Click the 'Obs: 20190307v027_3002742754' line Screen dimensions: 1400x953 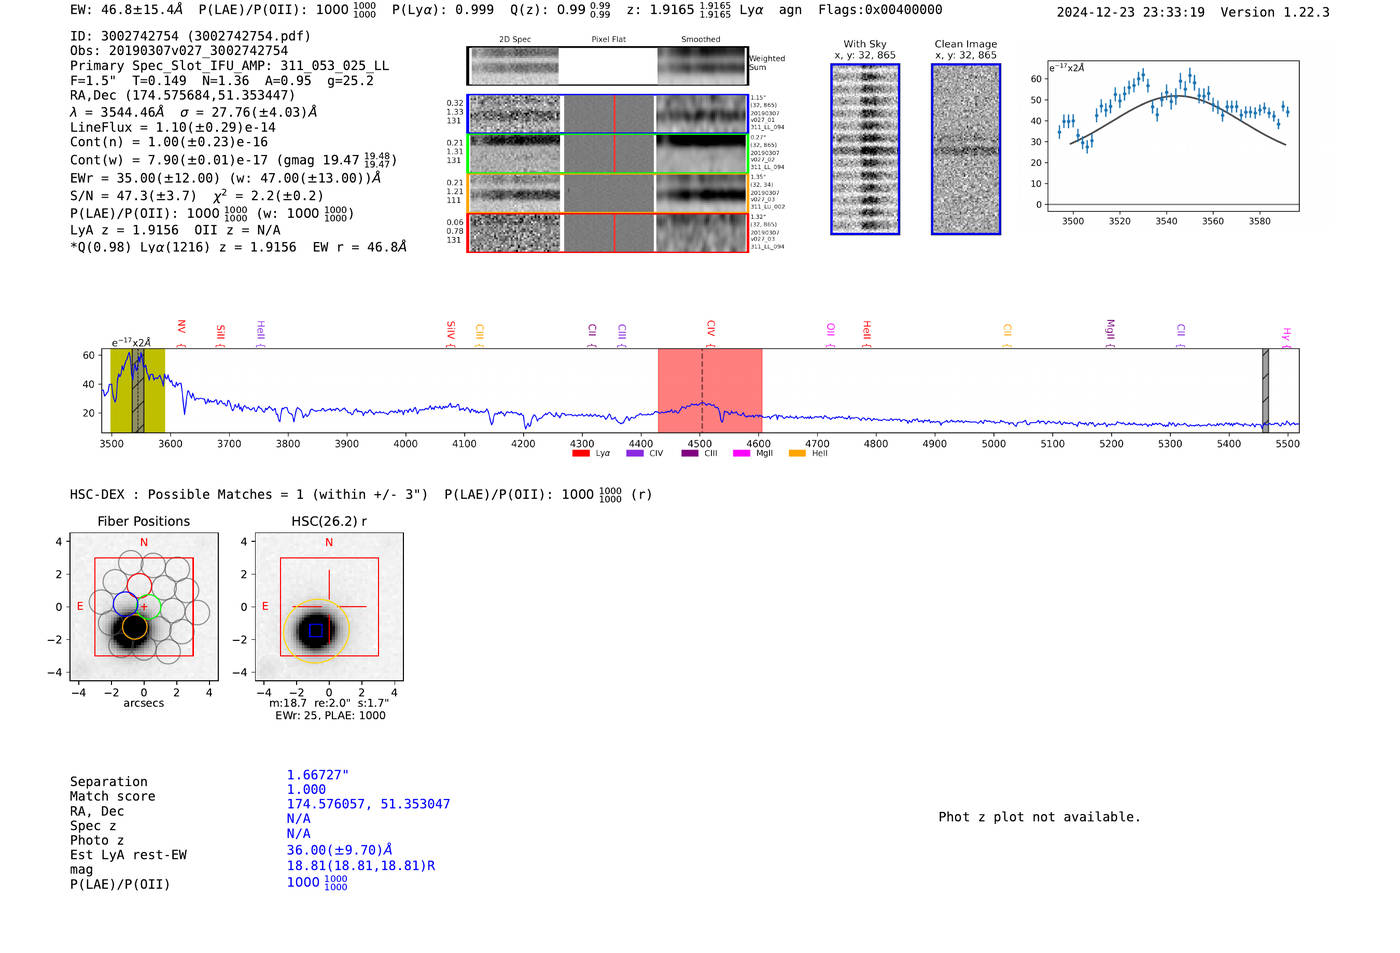coord(179,50)
